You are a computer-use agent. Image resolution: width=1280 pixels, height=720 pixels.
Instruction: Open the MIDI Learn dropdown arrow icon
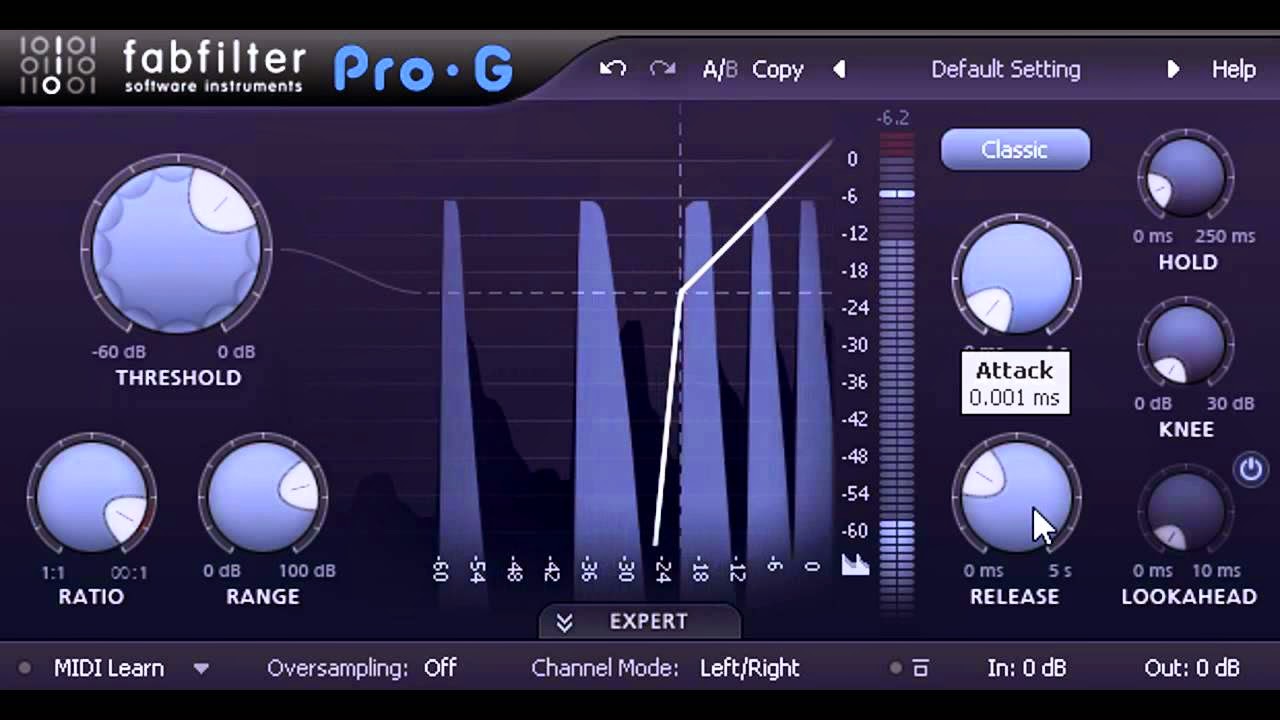(202, 668)
